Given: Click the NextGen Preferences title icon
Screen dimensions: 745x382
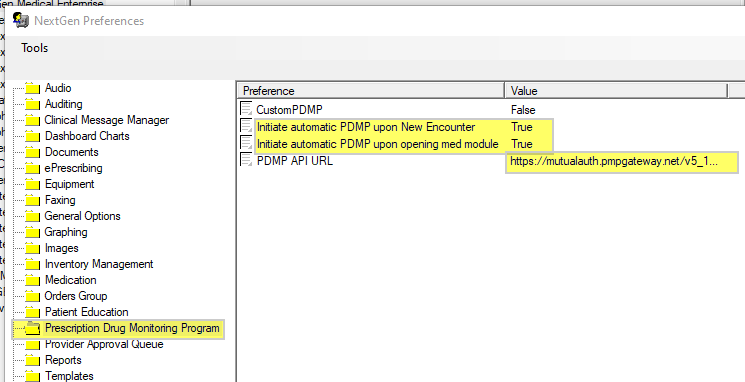Looking at the screenshot, I should coord(21,20).
